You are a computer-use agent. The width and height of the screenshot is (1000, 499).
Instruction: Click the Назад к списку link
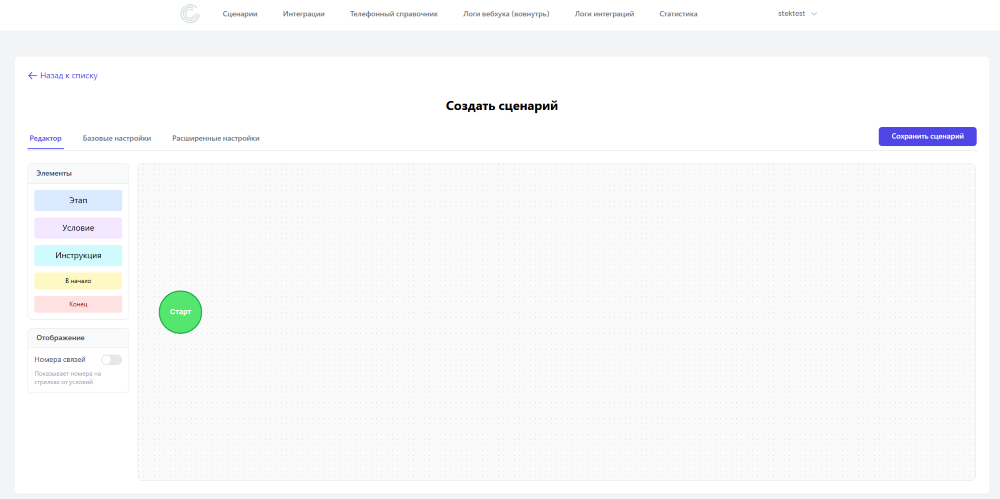[x=69, y=75]
